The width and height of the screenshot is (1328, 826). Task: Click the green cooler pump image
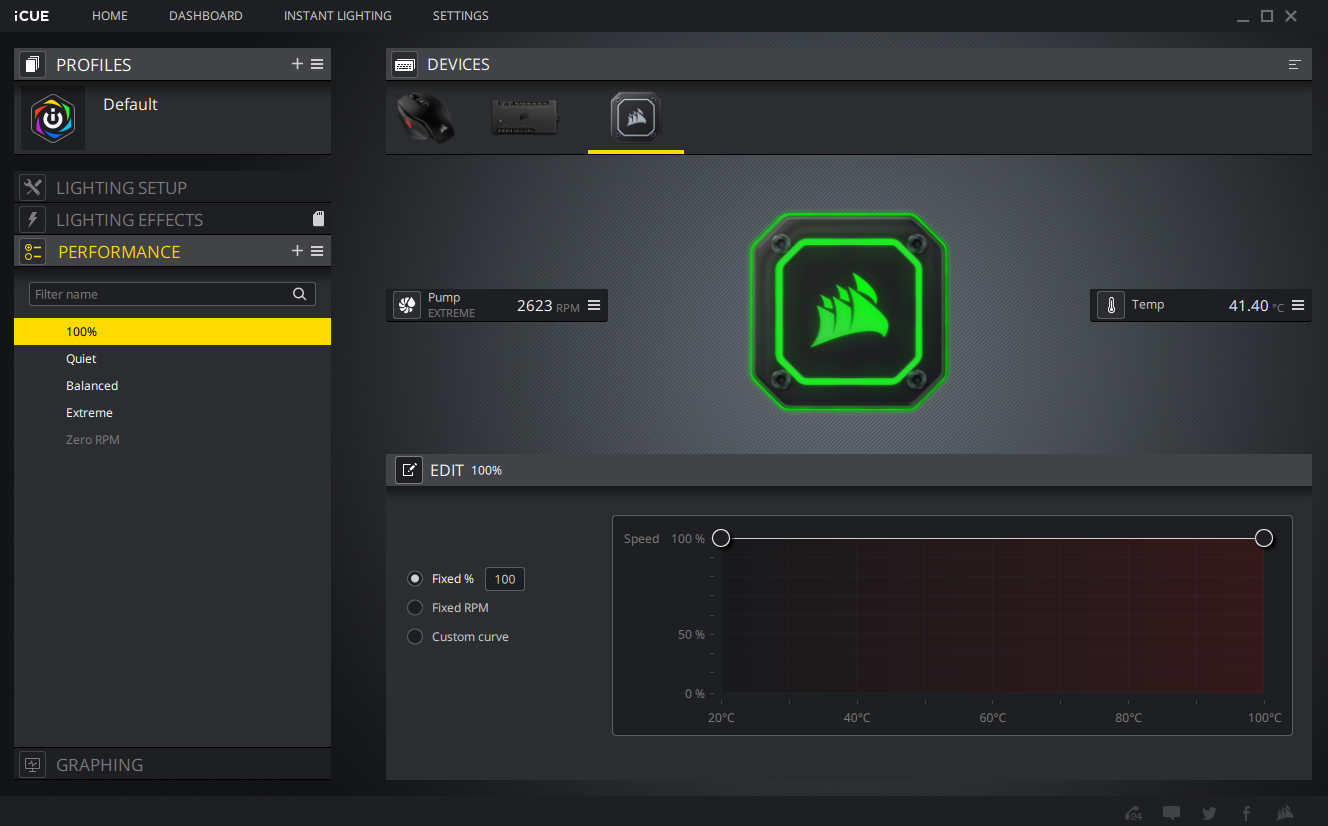[x=848, y=312]
